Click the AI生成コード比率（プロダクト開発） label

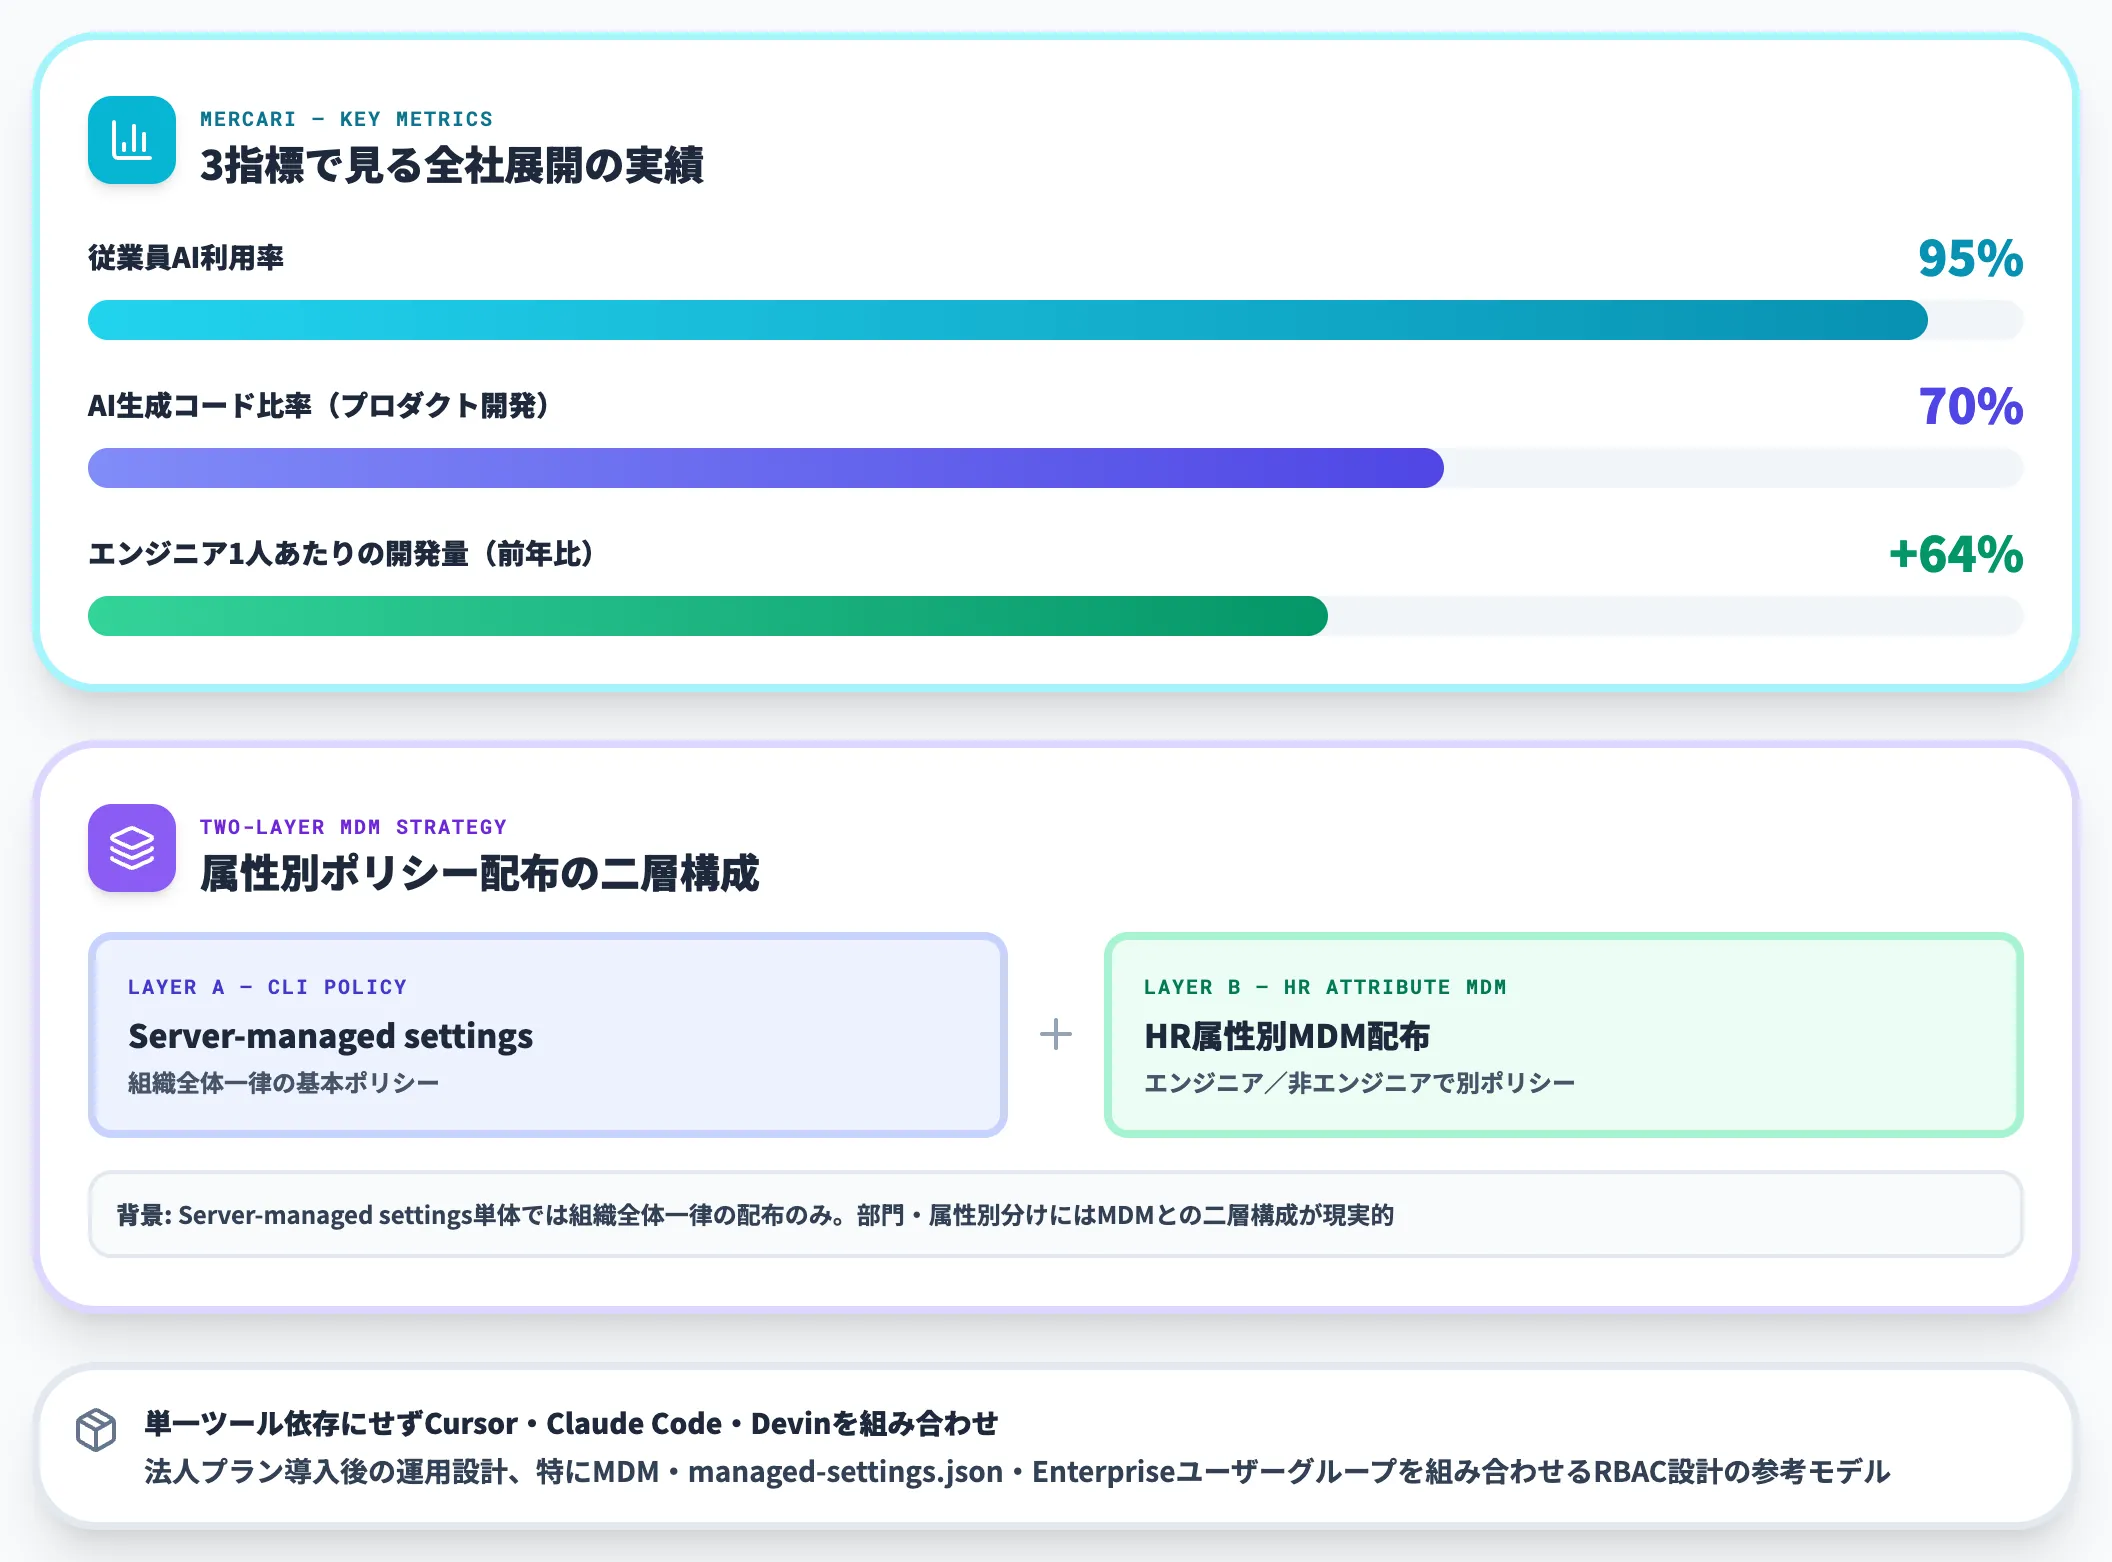318,406
